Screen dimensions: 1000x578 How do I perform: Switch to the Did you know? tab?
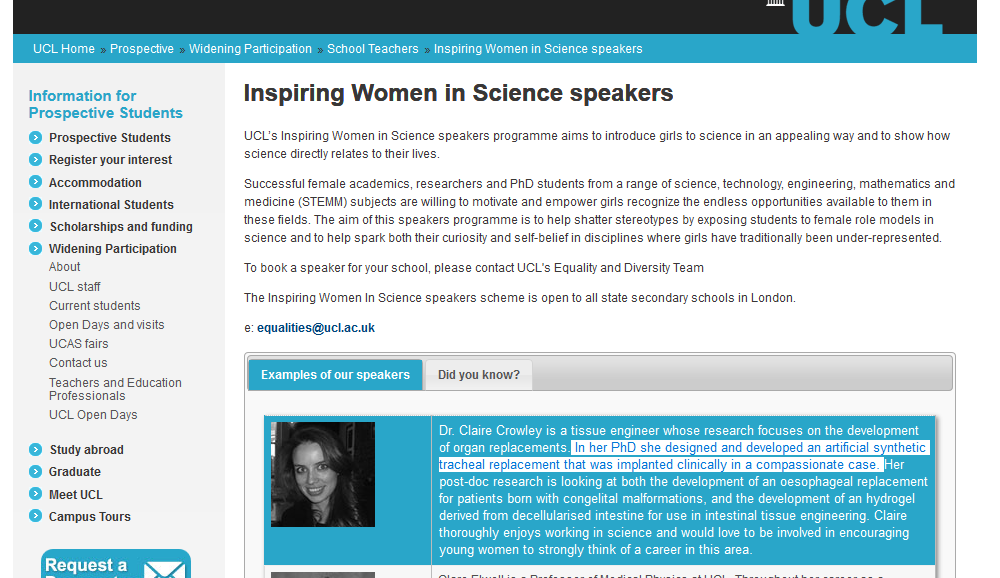tap(478, 375)
